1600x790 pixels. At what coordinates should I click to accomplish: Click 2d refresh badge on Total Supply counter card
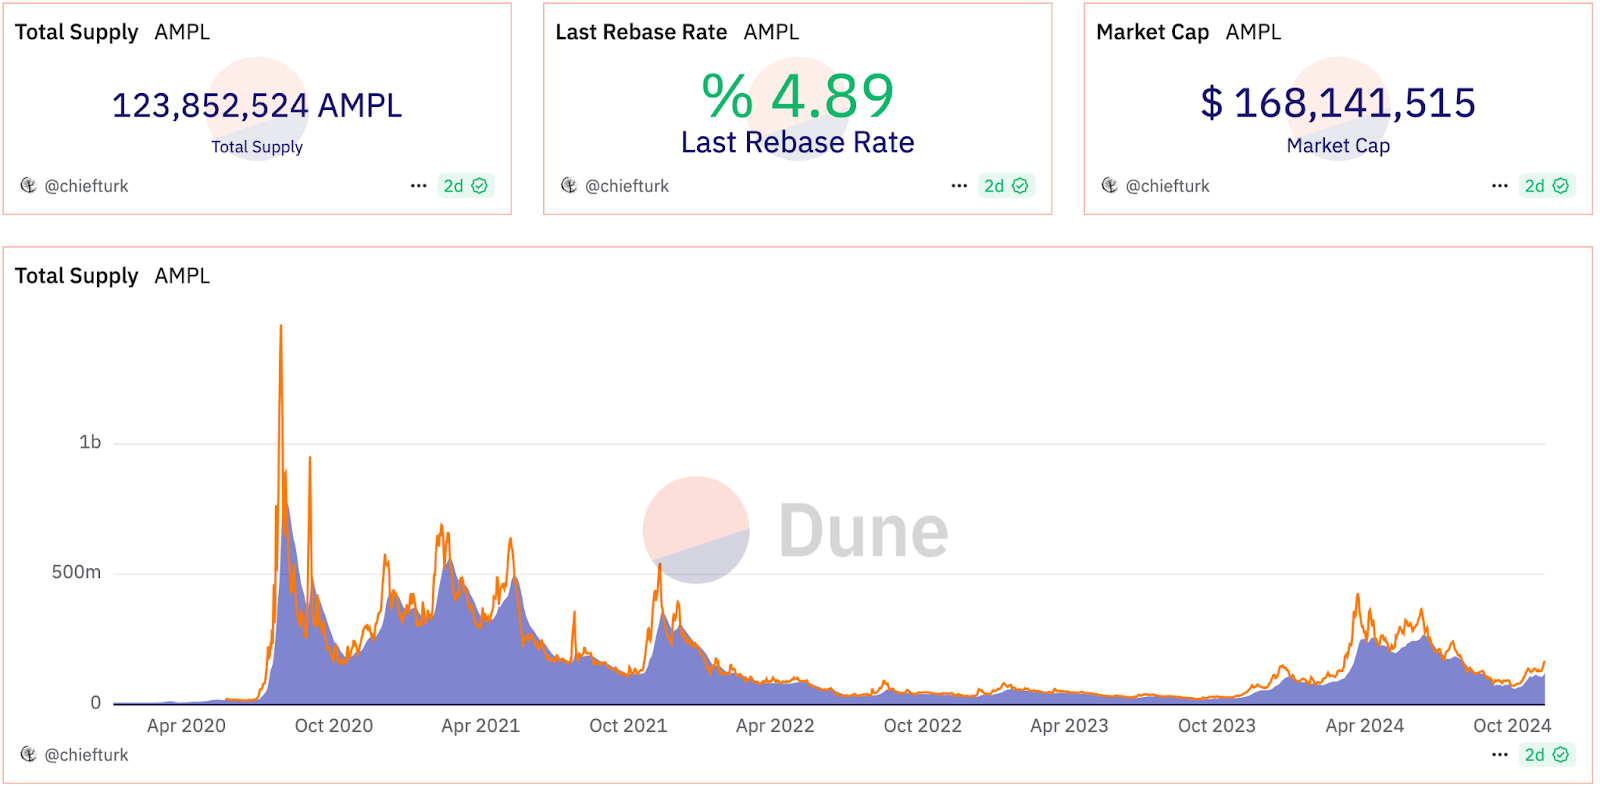click(466, 186)
